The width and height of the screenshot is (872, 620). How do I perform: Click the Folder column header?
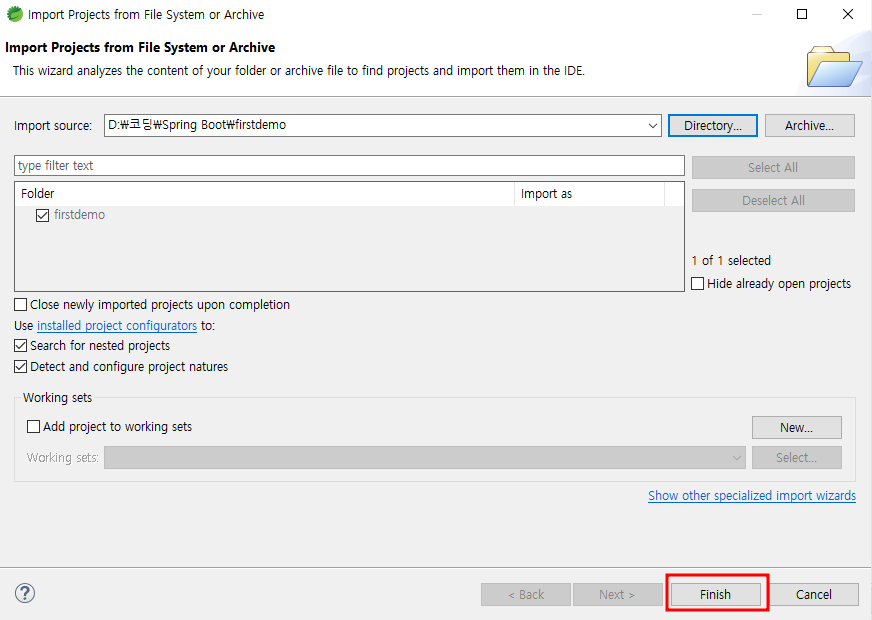click(x=264, y=194)
